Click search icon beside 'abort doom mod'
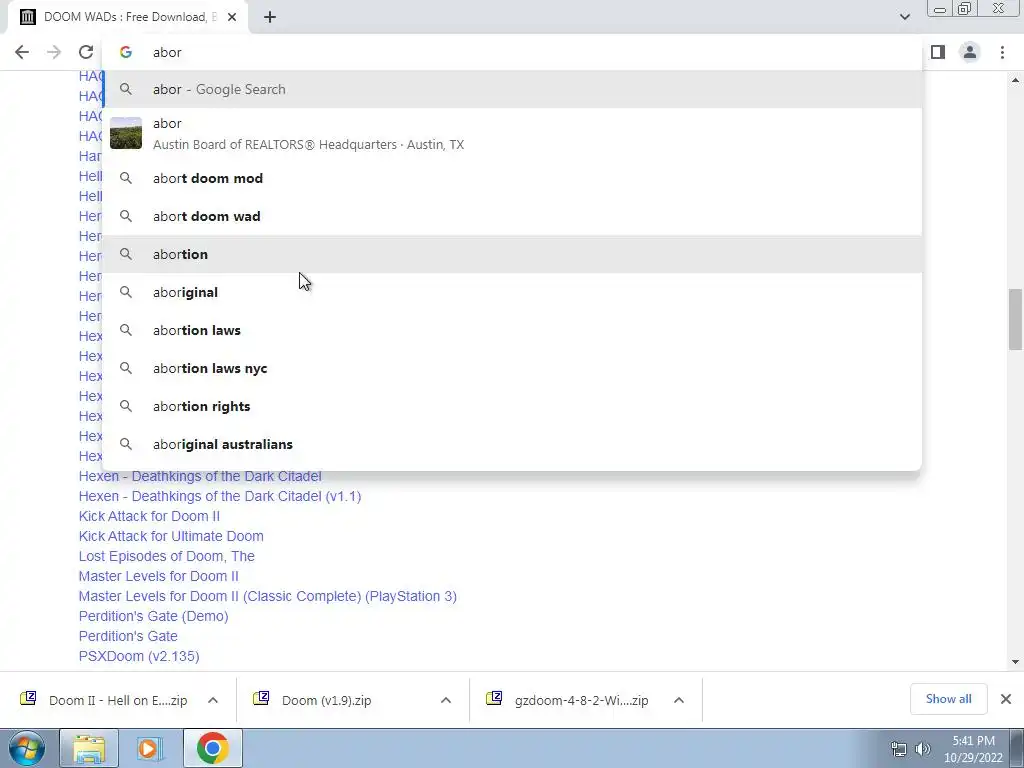1024x768 pixels. (x=126, y=178)
